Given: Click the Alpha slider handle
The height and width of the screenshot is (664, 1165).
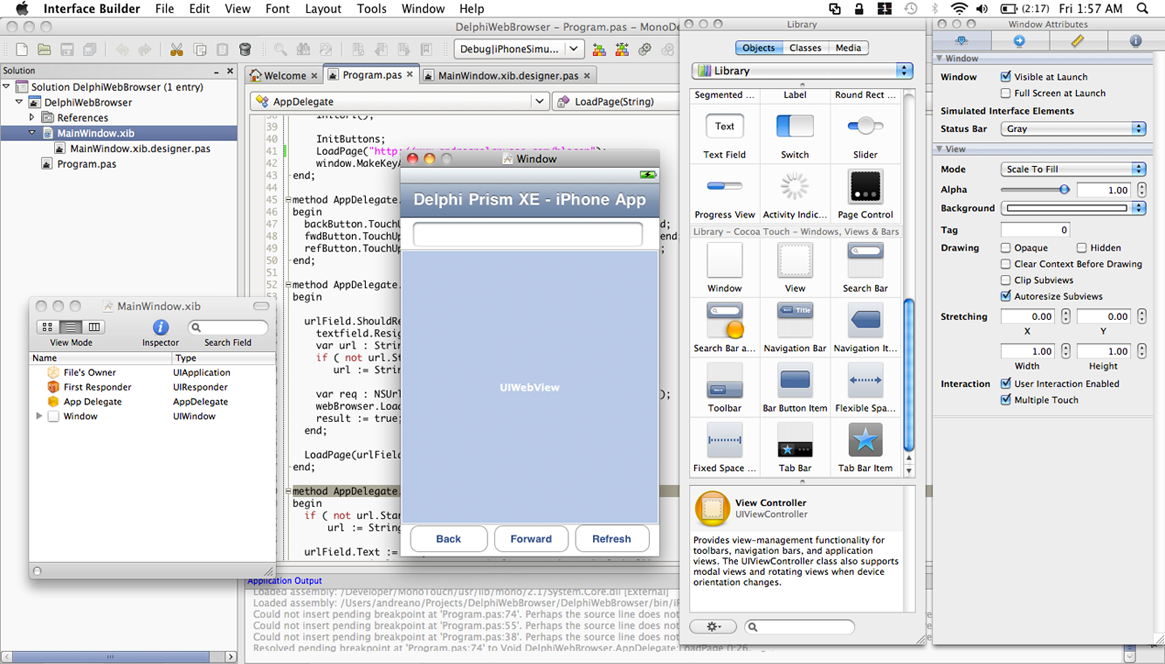Looking at the screenshot, I should [1064, 189].
